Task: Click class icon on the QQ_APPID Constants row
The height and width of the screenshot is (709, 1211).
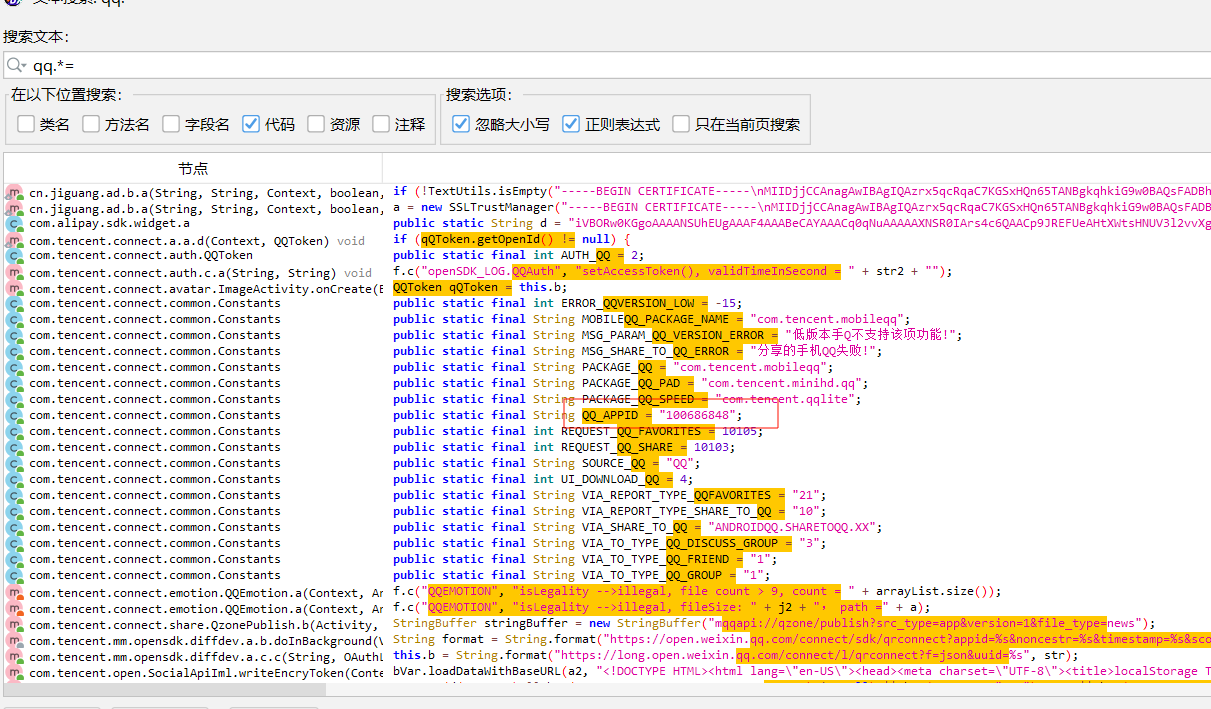Action: click(x=15, y=415)
